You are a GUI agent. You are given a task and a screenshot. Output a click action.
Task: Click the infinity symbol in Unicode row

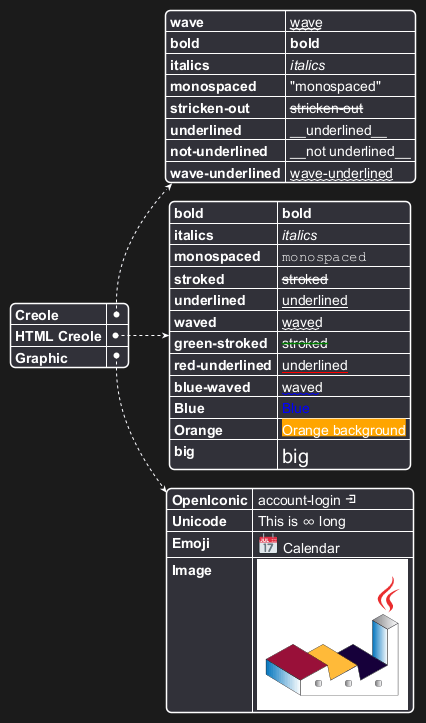[308, 522]
